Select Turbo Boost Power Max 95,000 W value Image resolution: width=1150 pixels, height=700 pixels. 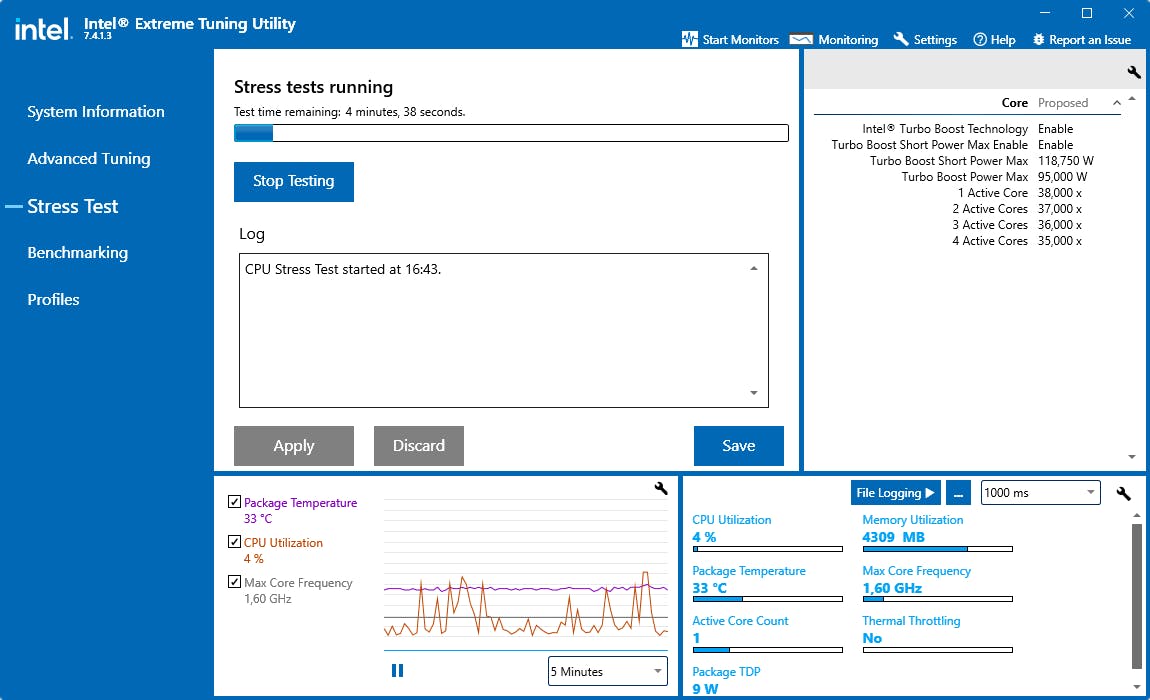tap(1063, 177)
